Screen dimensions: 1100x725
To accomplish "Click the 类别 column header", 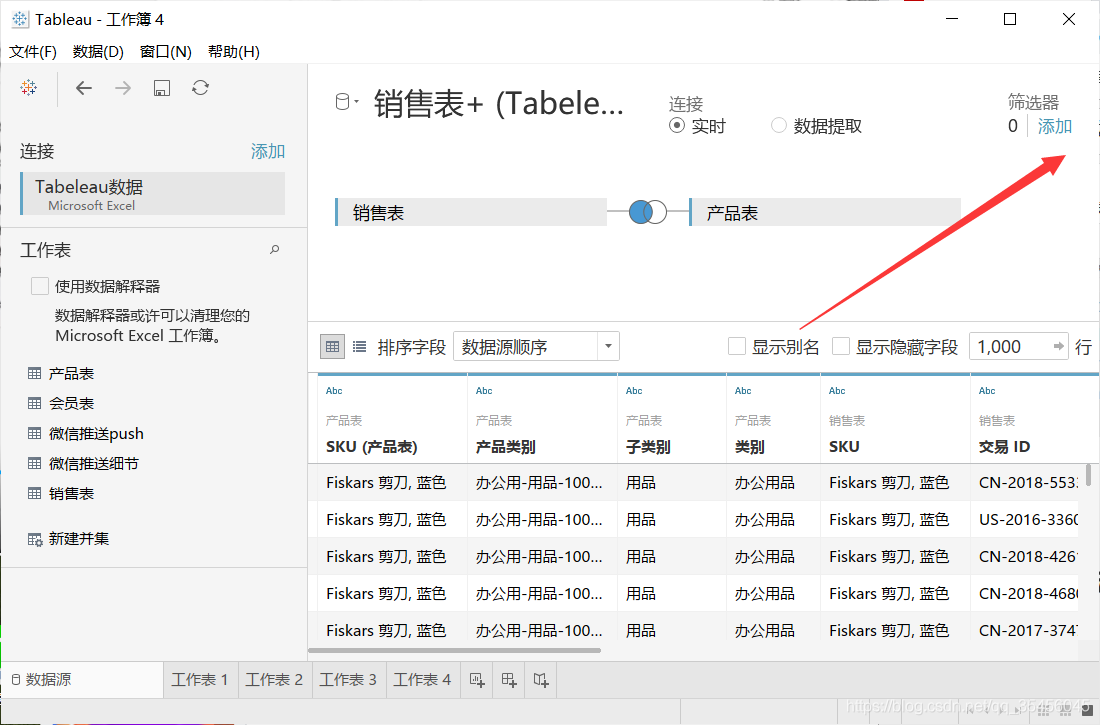I will tap(749, 447).
